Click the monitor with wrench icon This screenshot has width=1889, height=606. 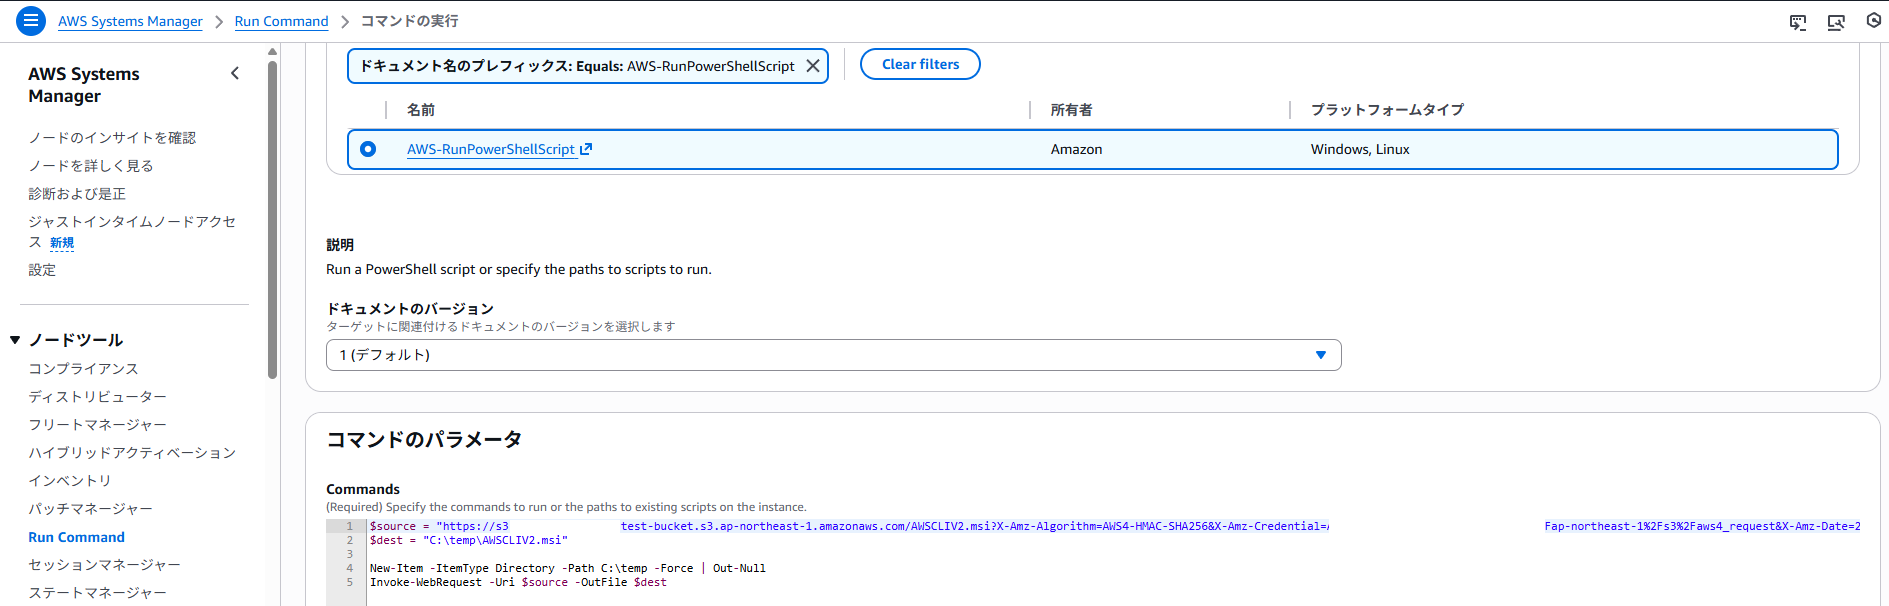click(1836, 22)
